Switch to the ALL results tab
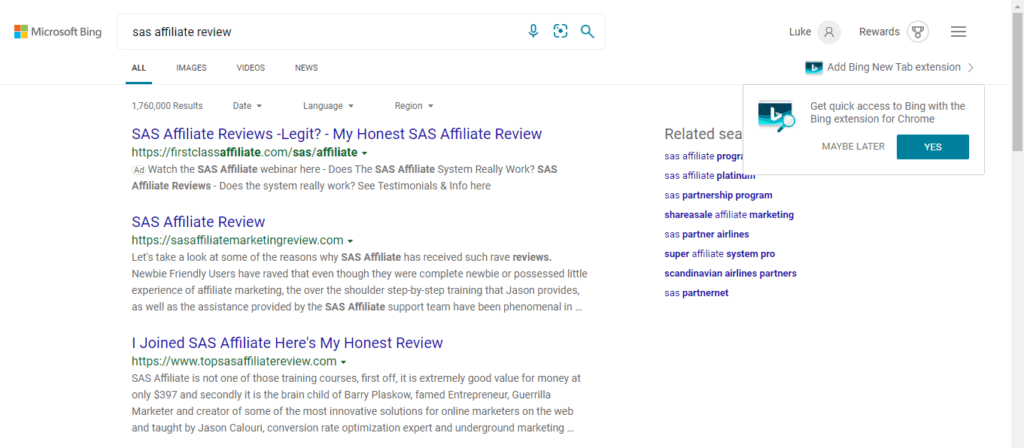 pos(138,68)
